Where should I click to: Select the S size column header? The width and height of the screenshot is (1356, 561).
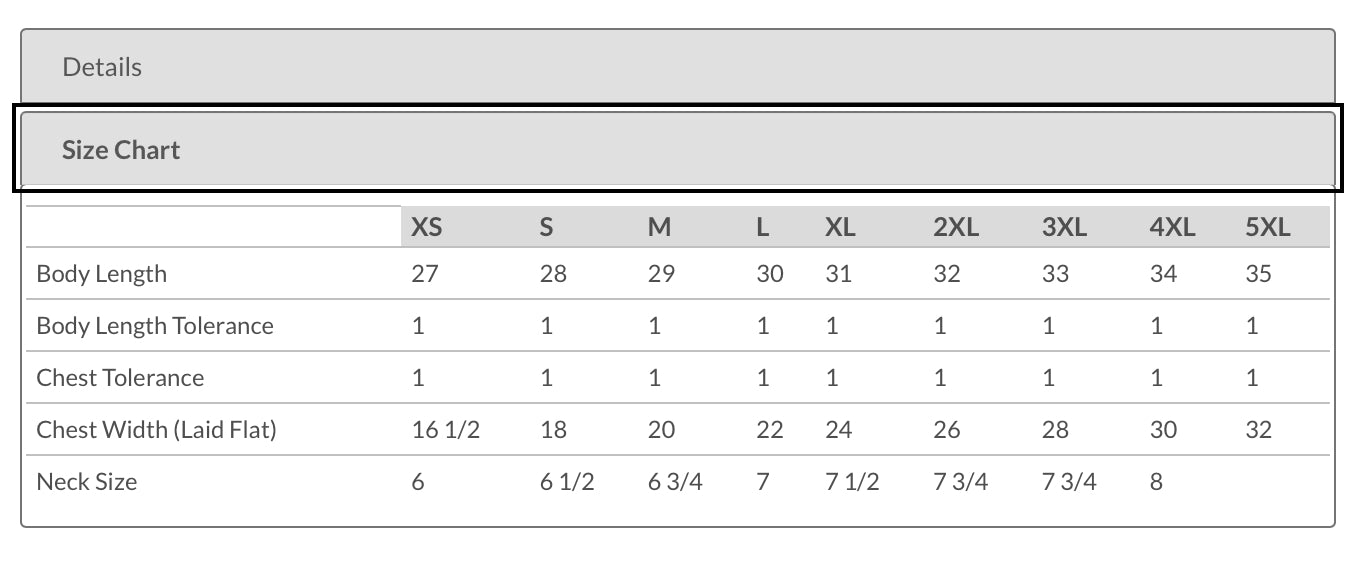coord(546,227)
